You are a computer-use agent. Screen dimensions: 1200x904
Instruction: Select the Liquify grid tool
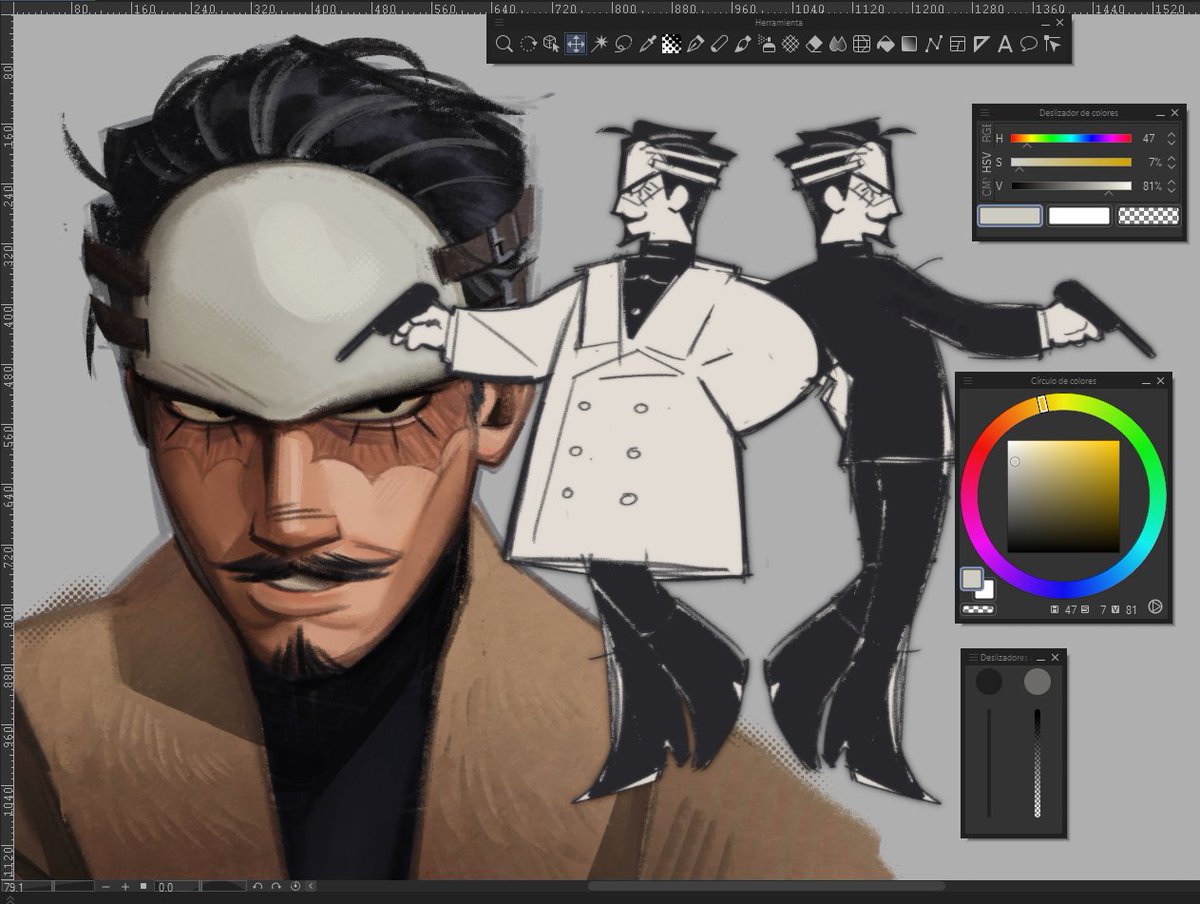[x=862, y=43]
